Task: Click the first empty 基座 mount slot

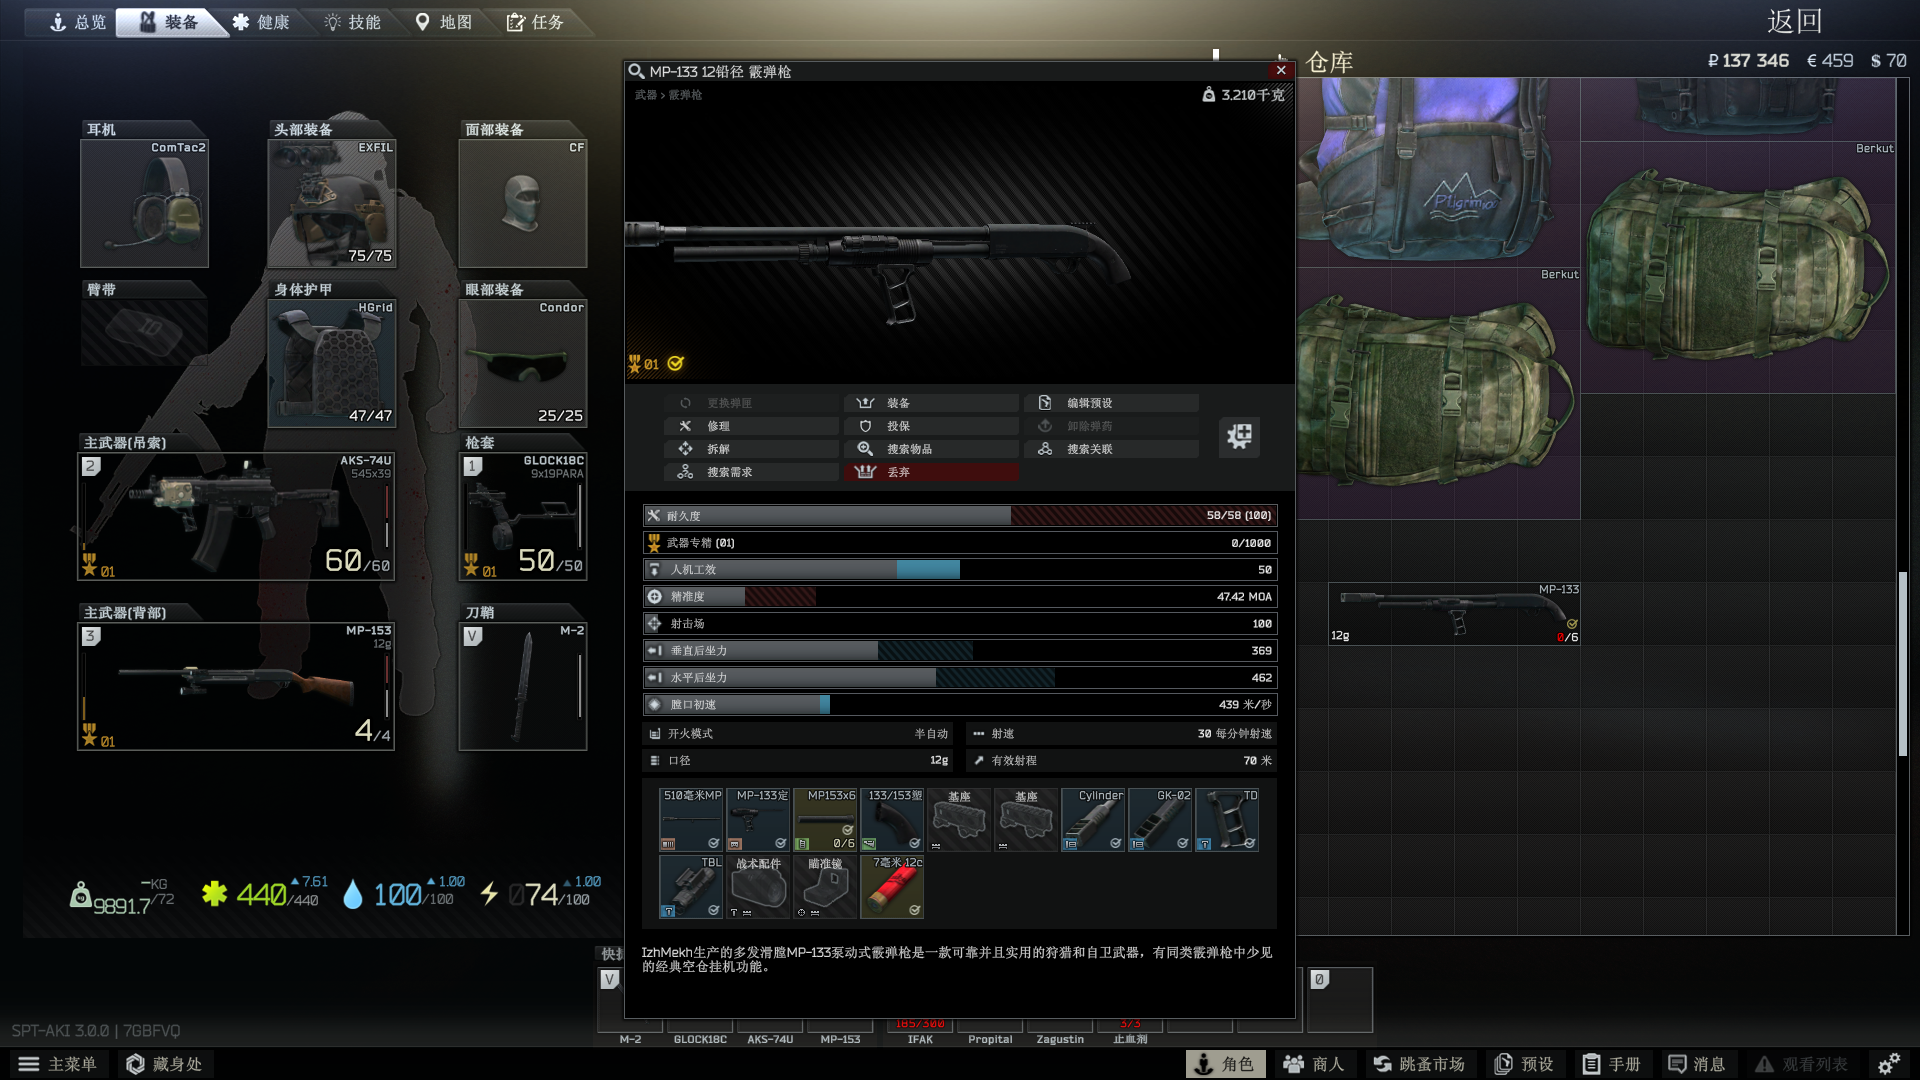Action: (x=959, y=819)
